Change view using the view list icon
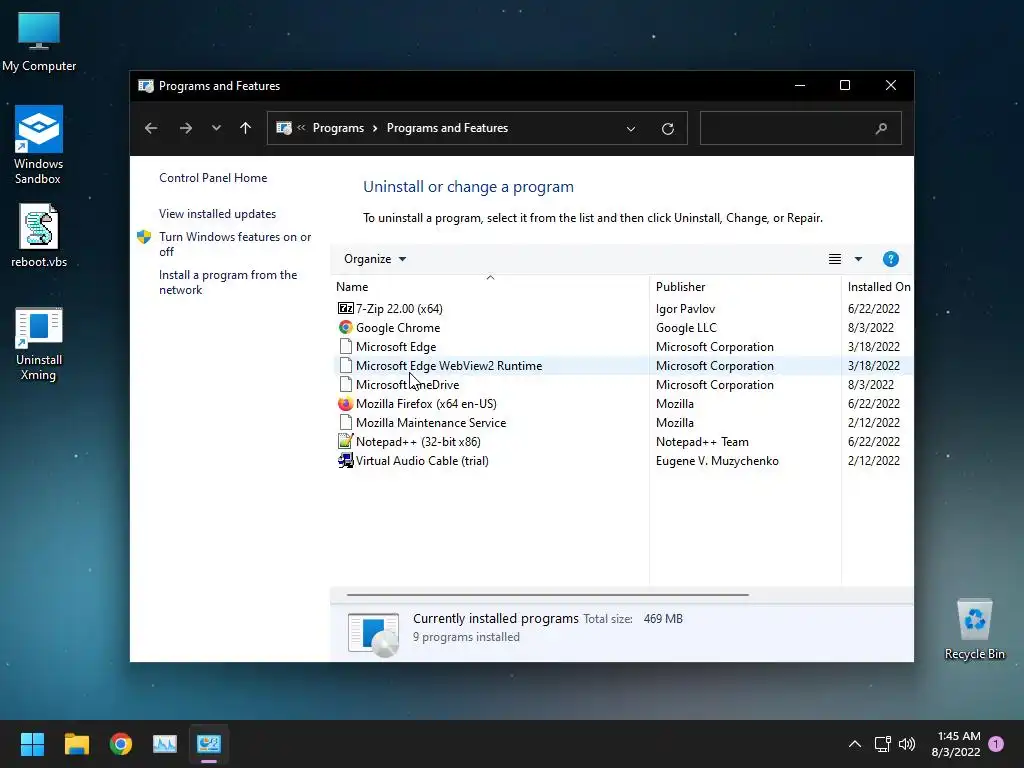Image resolution: width=1024 pixels, height=768 pixels. 835,259
